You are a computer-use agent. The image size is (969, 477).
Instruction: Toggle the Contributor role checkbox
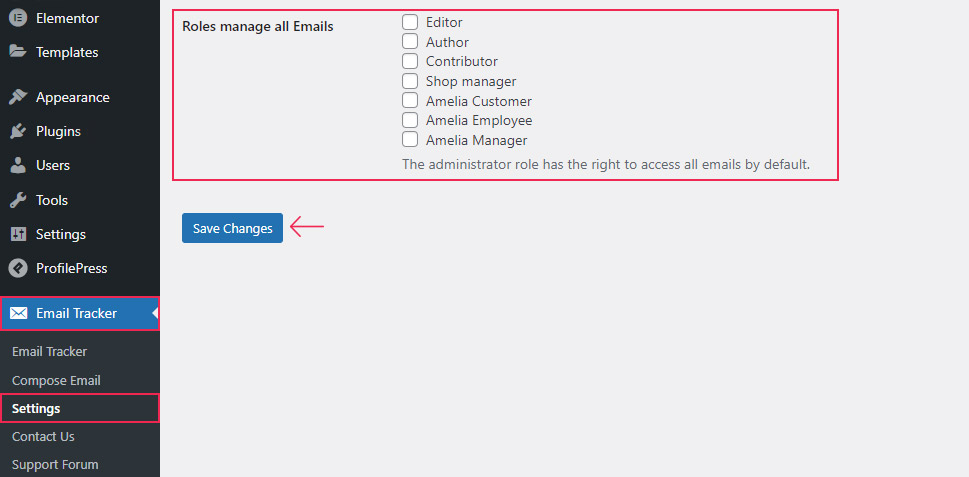(410, 61)
